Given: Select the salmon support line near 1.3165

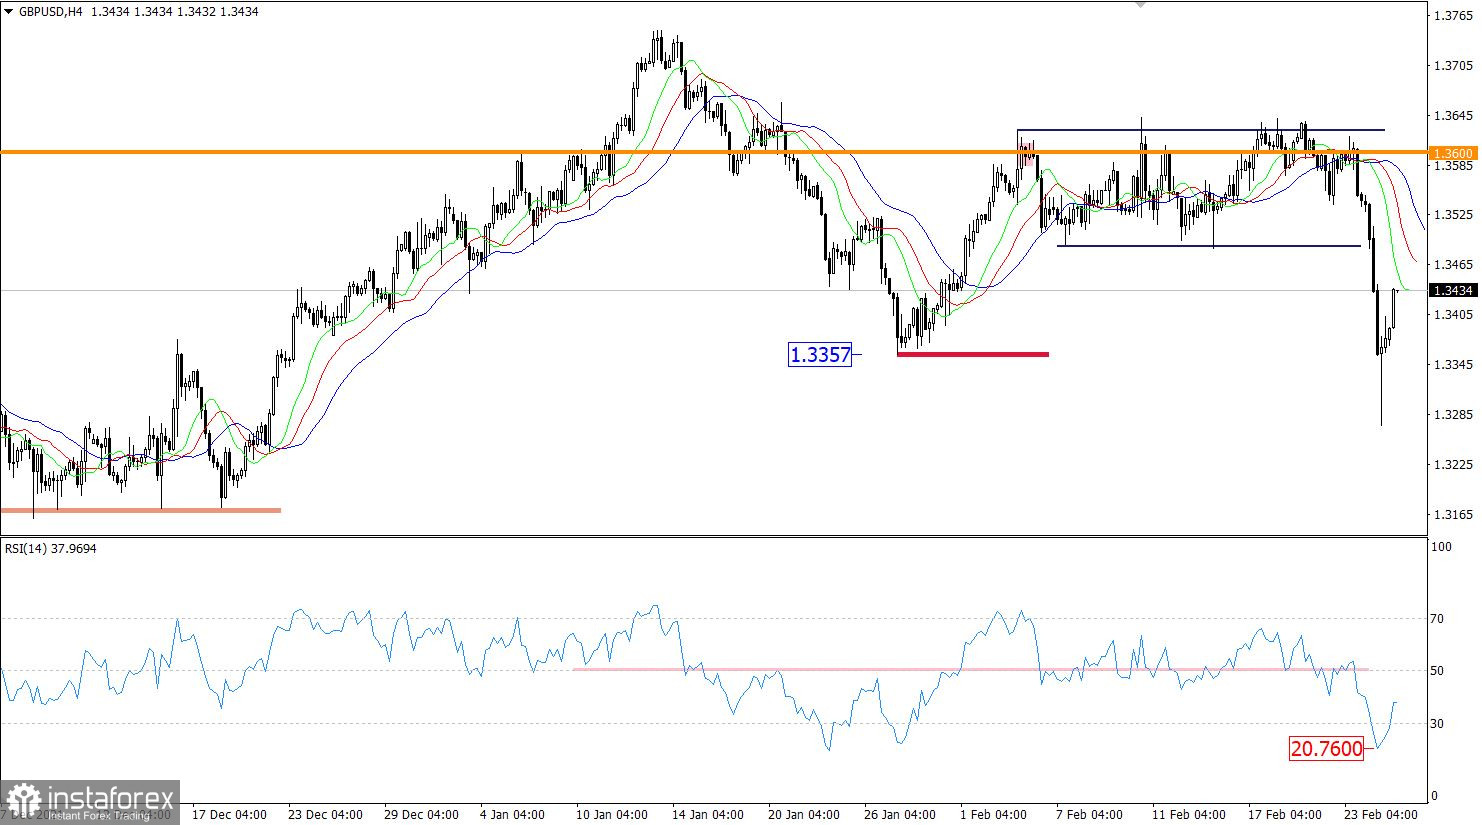Looking at the screenshot, I should coord(140,510).
